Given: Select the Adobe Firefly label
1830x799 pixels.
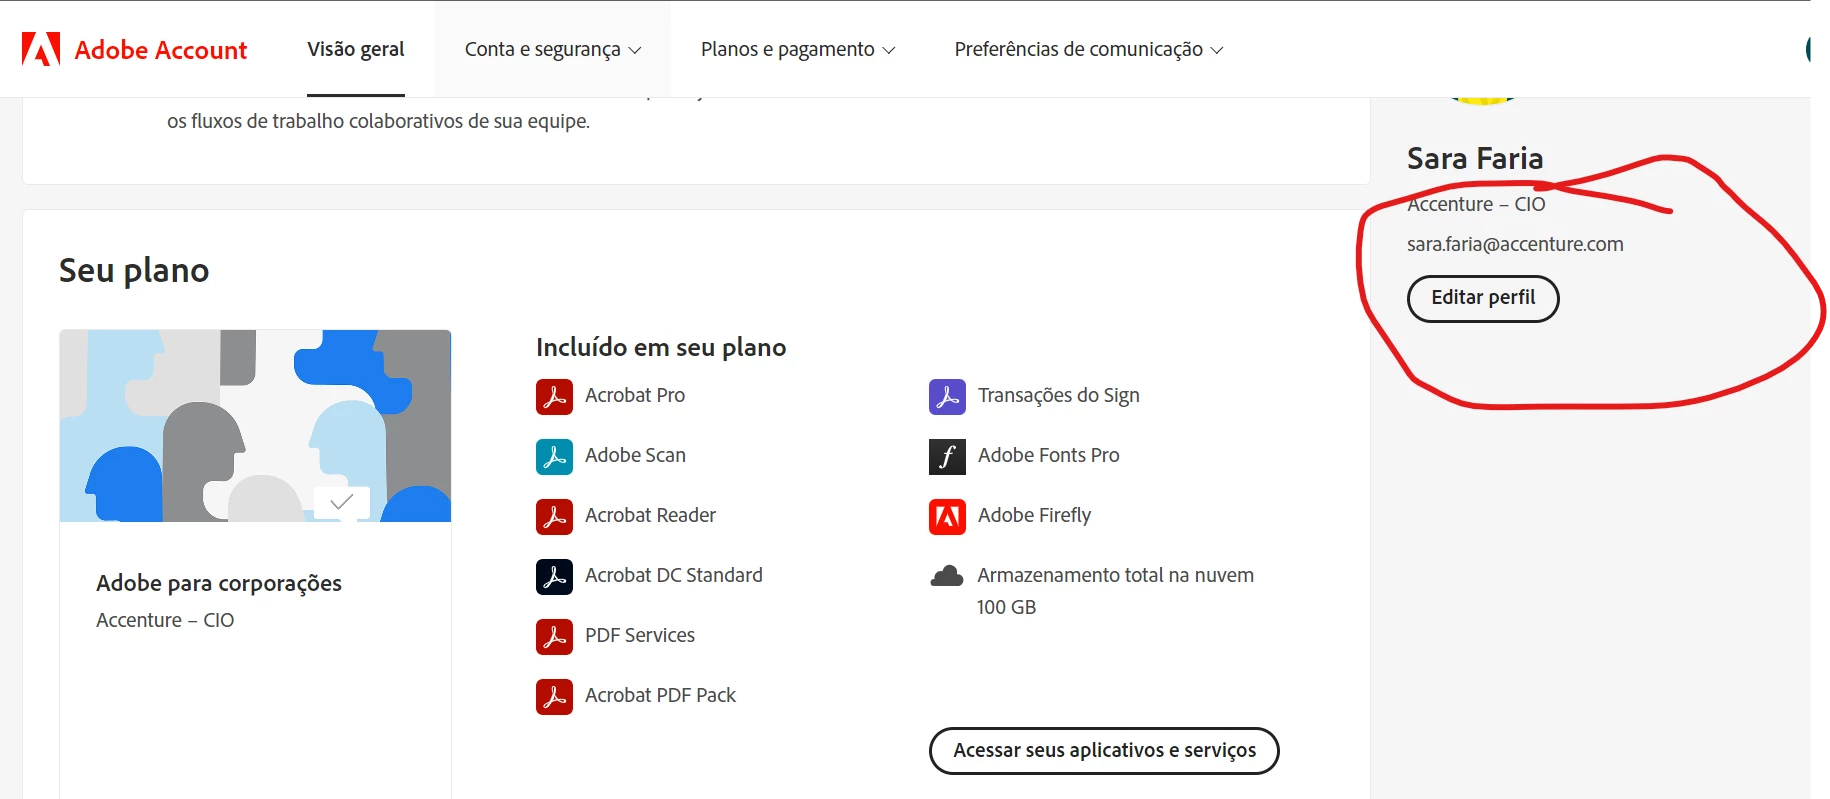Looking at the screenshot, I should 1034,515.
